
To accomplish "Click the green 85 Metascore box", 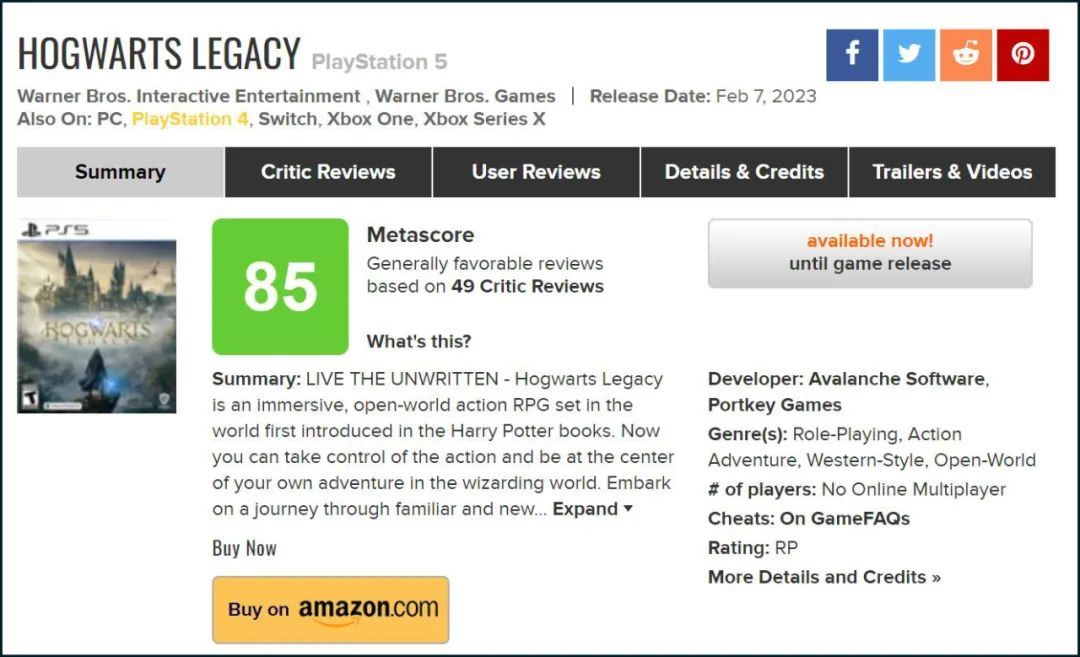I will tap(280, 286).
